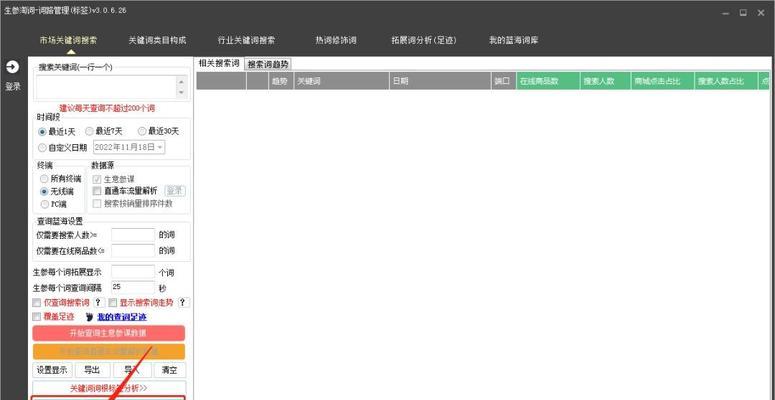Sort by the 趋势 column header
Screen dimensions: 775x400
pyautogui.click(x=280, y=81)
